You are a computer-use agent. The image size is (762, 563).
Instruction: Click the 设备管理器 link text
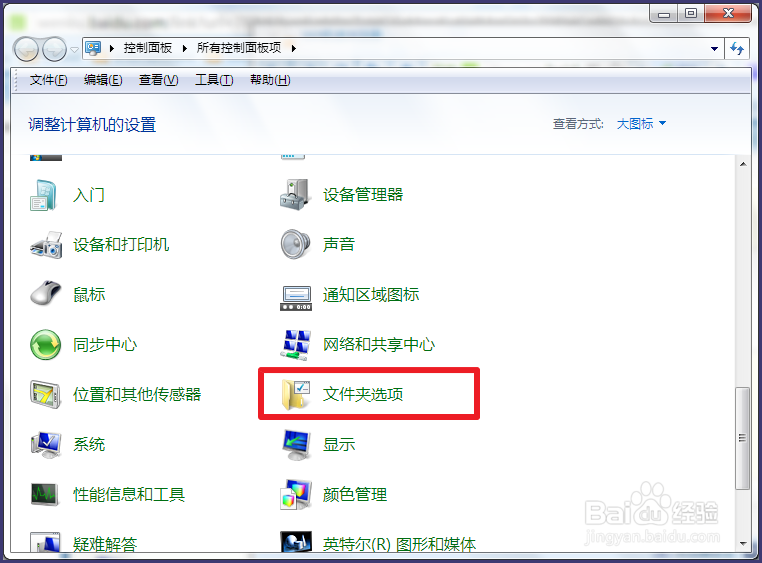(363, 195)
